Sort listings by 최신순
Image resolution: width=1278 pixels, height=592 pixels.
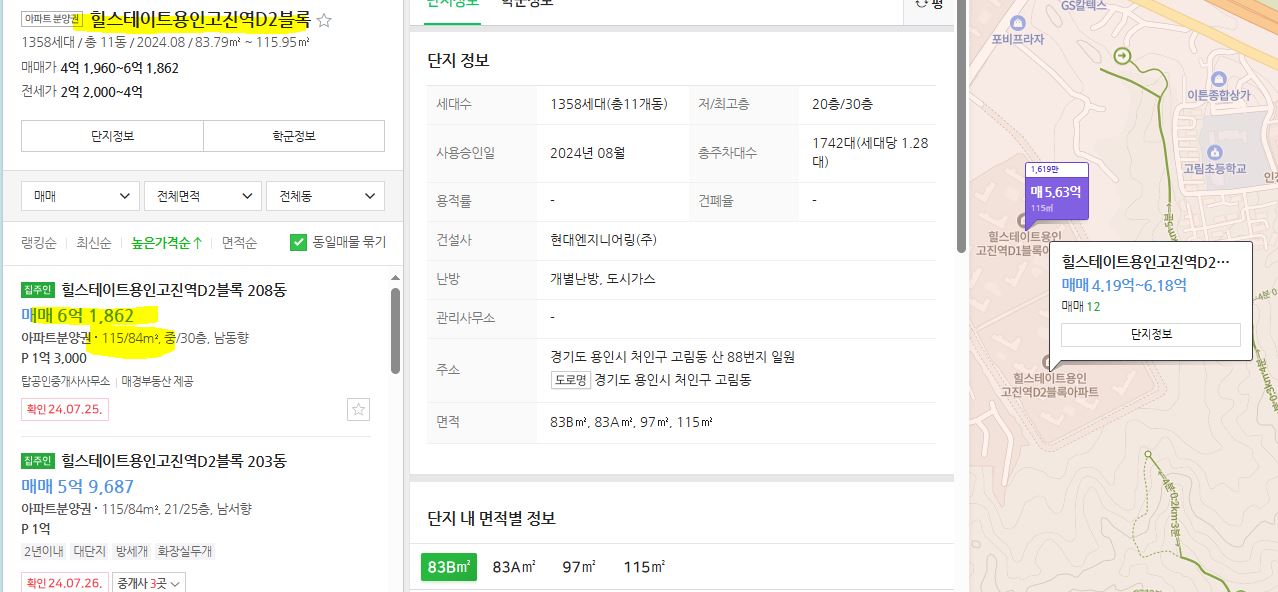[94, 243]
